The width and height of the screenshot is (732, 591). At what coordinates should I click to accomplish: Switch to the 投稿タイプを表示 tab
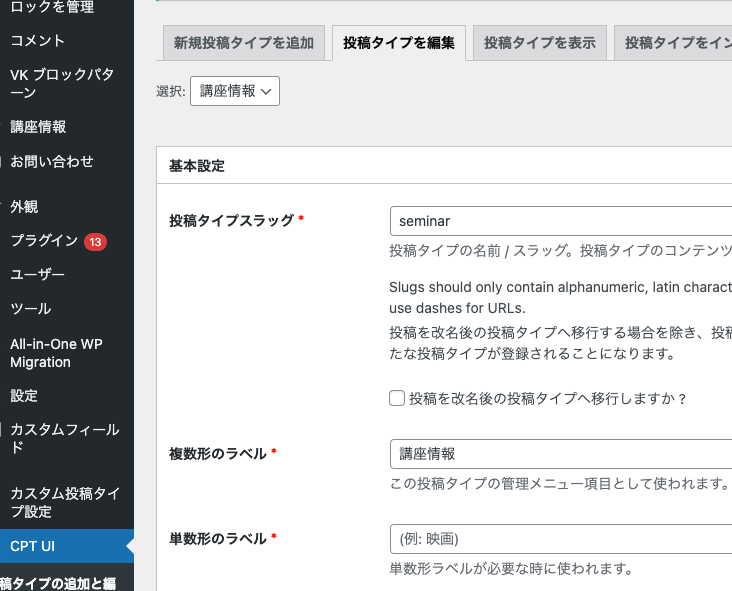tap(540, 43)
